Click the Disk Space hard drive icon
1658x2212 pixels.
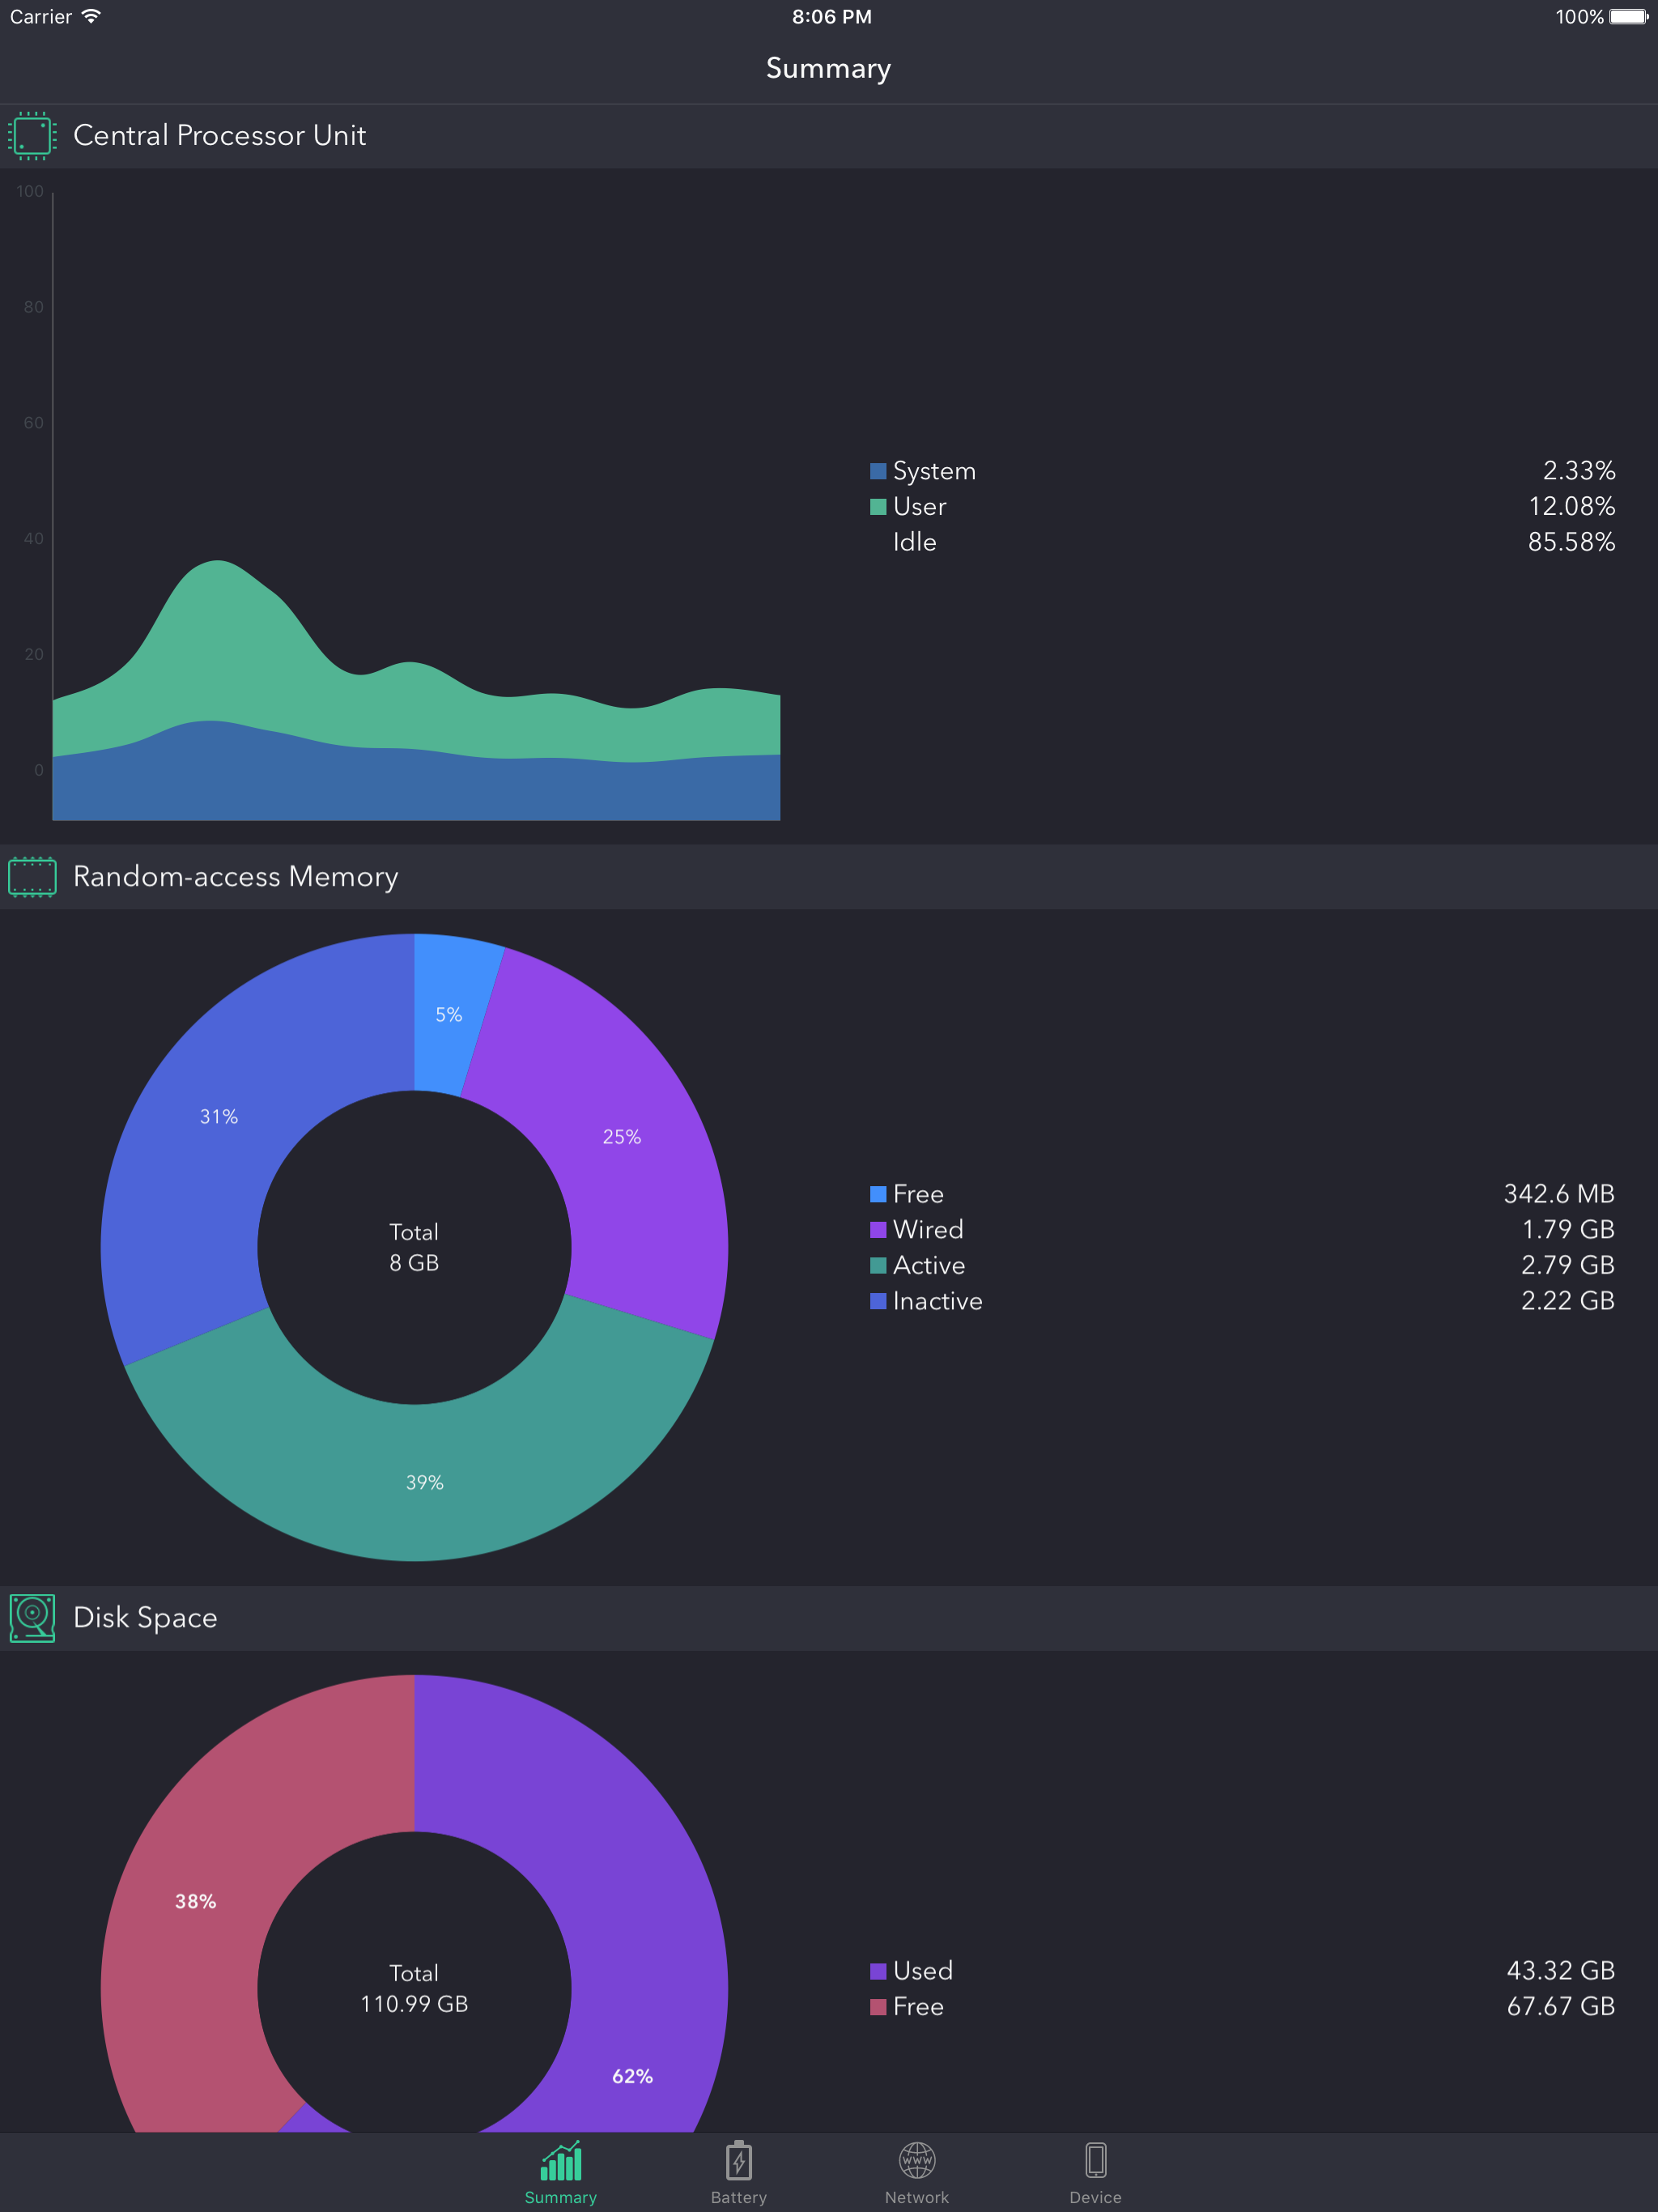32,1618
